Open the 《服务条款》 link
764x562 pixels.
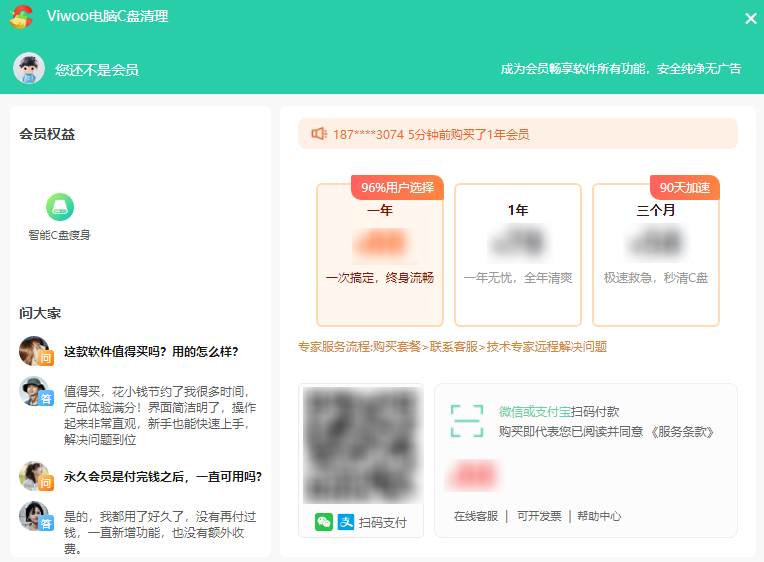[682, 432]
